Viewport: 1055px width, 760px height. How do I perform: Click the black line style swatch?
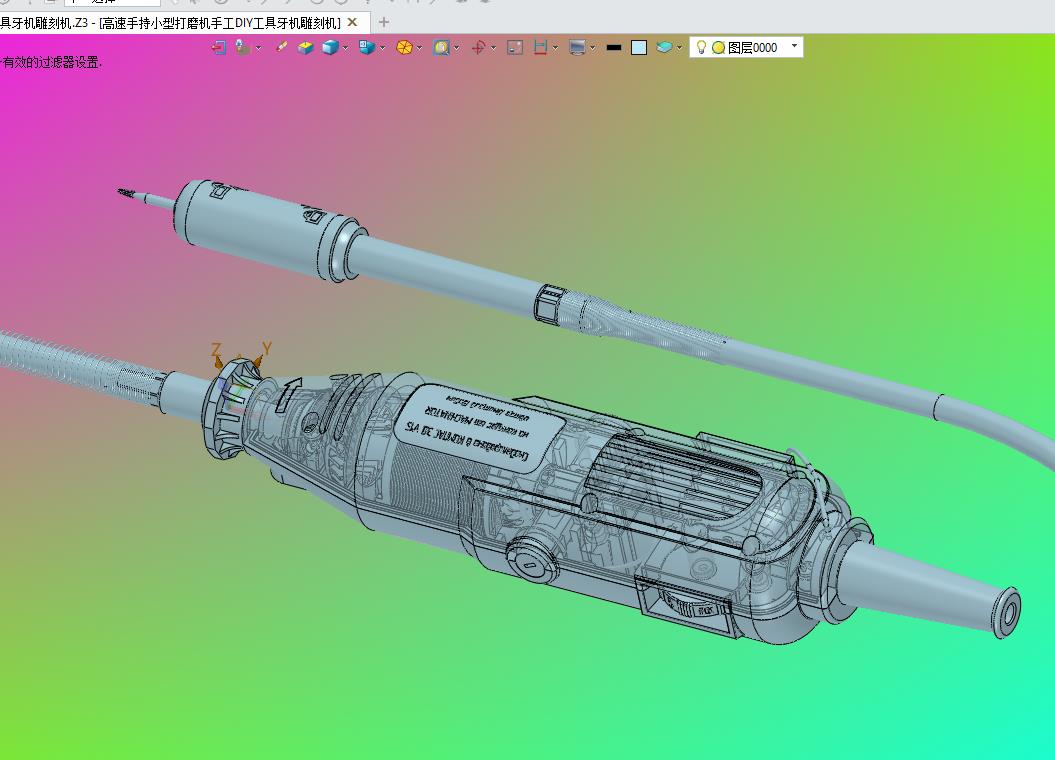click(x=614, y=48)
